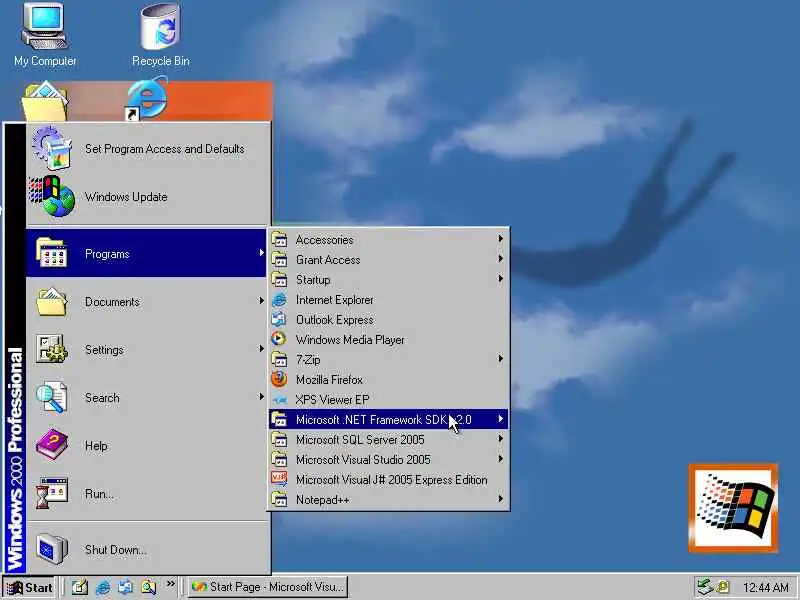Screen dimensions: 800x600
Task: Open Microsoft .NET Framework SDK v2.0 group
Action: [388, 419]
